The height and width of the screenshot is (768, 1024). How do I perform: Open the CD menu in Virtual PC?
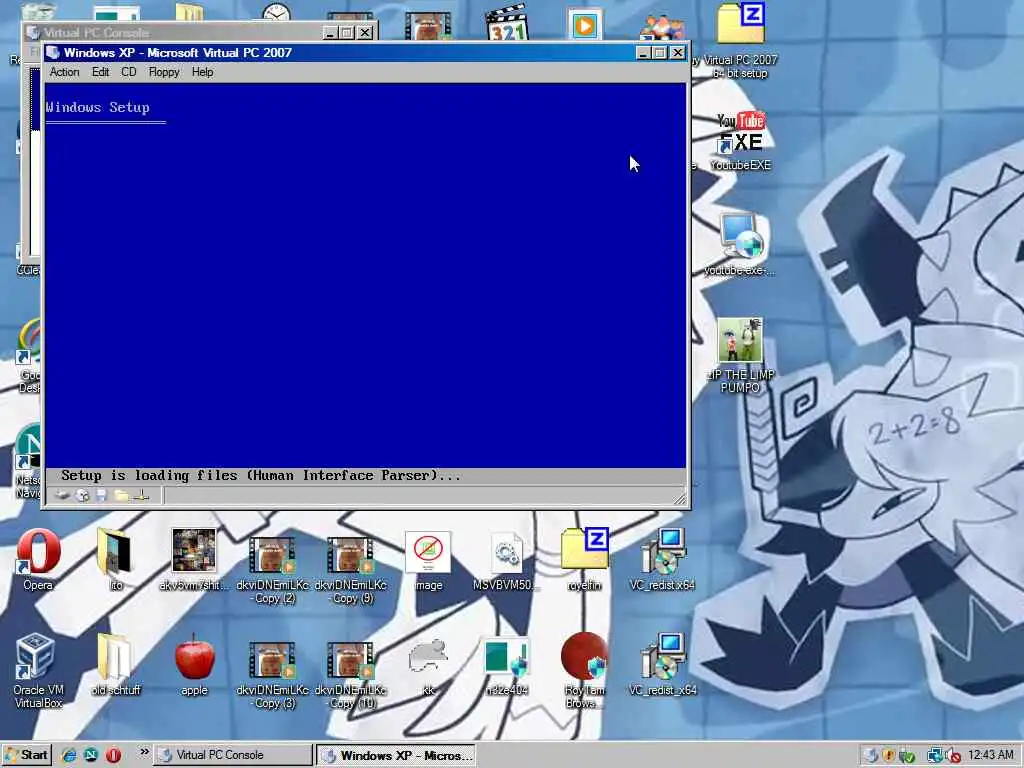pos(129,72)
